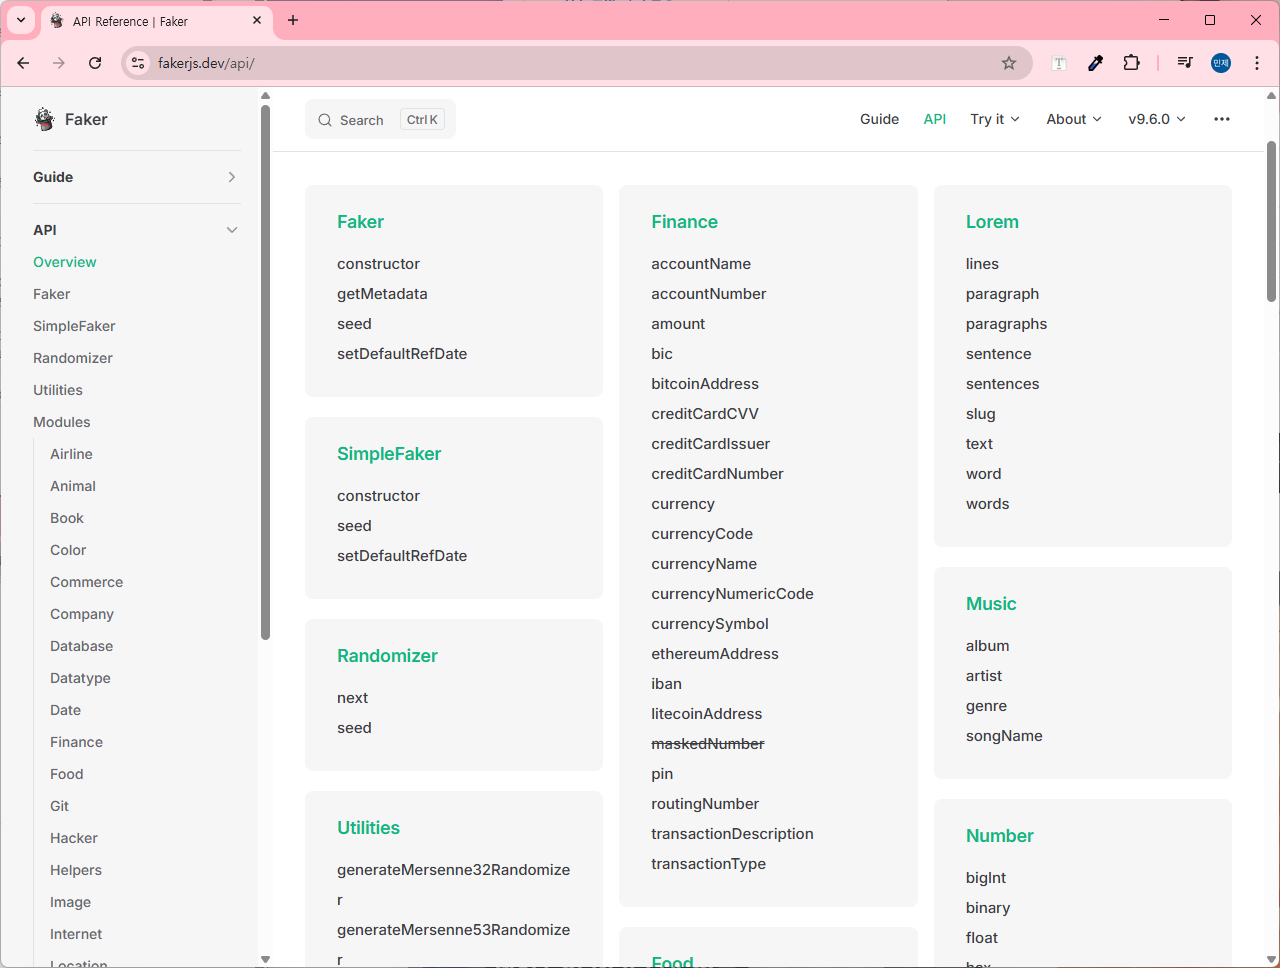The height and width of the screenshot is (968, 1280).
Task: Click transactionDescription link
Action: (732, 834)
